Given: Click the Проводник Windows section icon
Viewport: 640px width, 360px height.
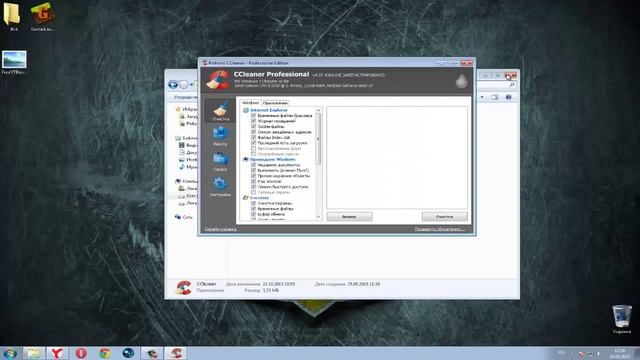Looking at the screenshot, I should [x=246, y=160].
